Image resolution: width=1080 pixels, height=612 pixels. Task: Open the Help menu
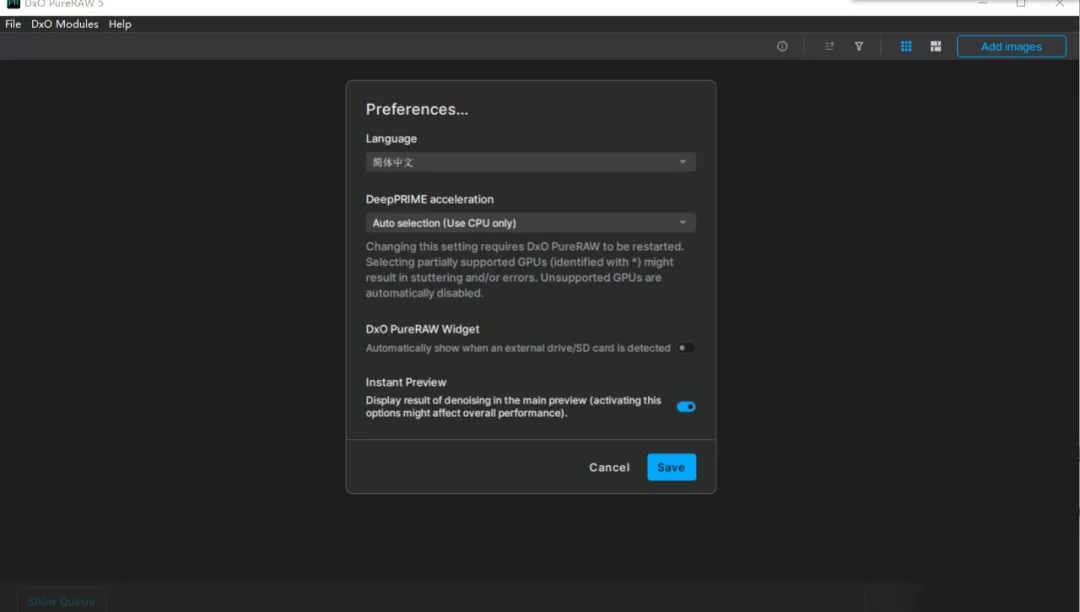point(120,24)
